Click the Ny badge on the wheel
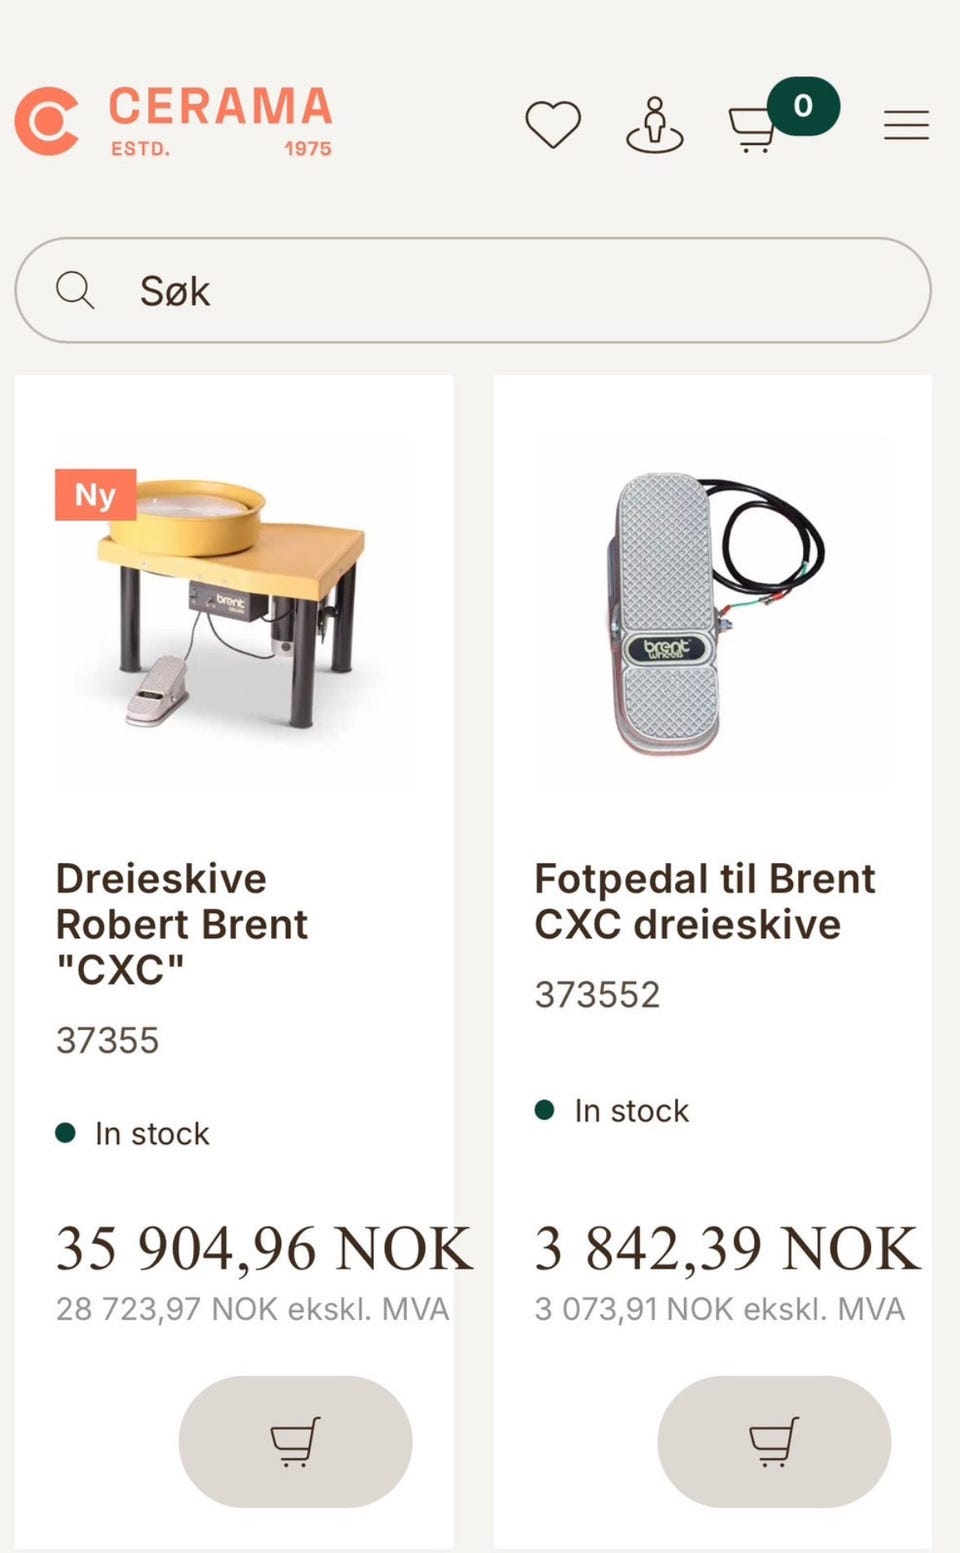This screenshot has width=960, height=1553. 95,495
